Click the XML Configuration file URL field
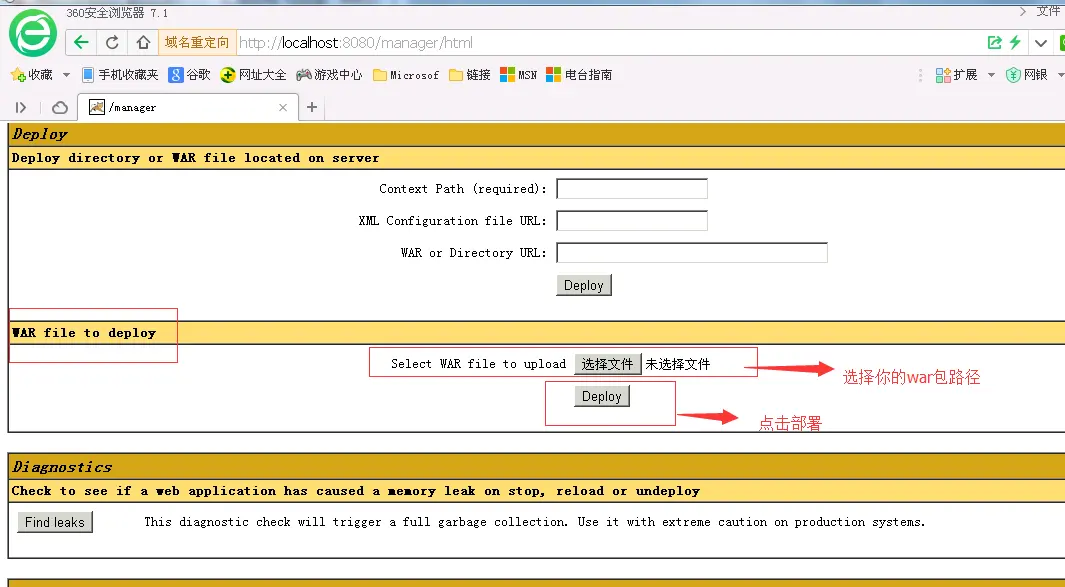 632,221
